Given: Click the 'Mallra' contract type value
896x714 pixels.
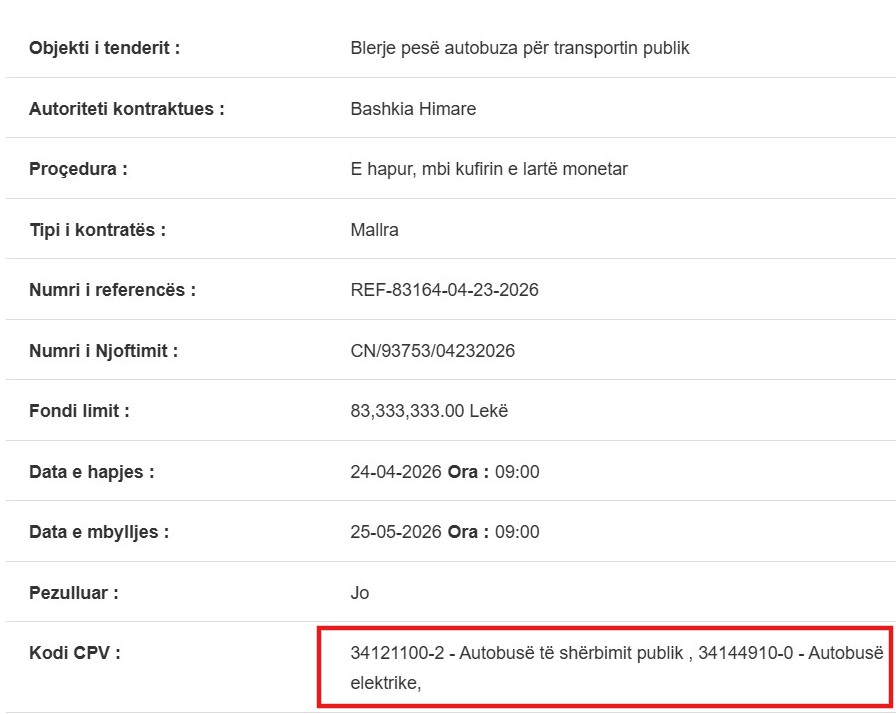Looking at the screenshot, I should [x=374, y=230].
